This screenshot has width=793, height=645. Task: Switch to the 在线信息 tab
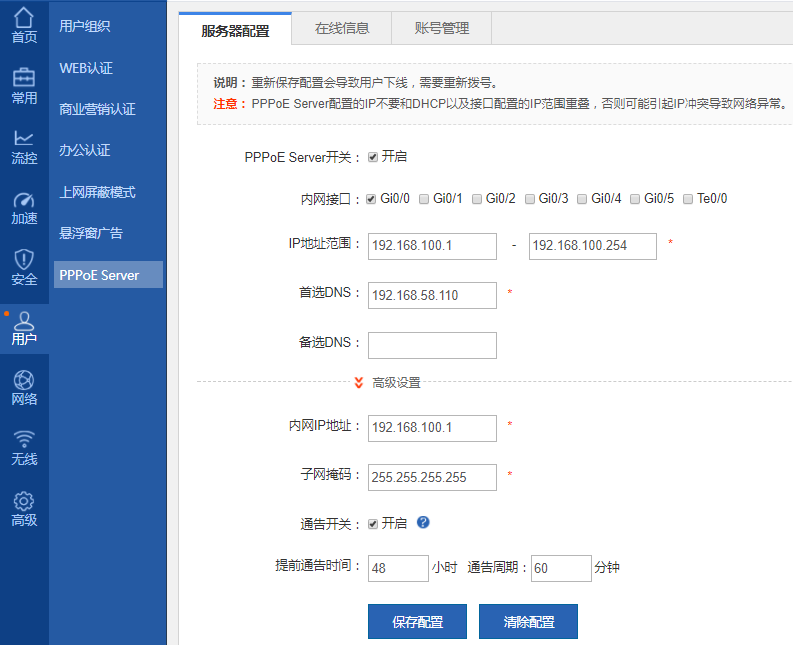[x=342, y=28]
